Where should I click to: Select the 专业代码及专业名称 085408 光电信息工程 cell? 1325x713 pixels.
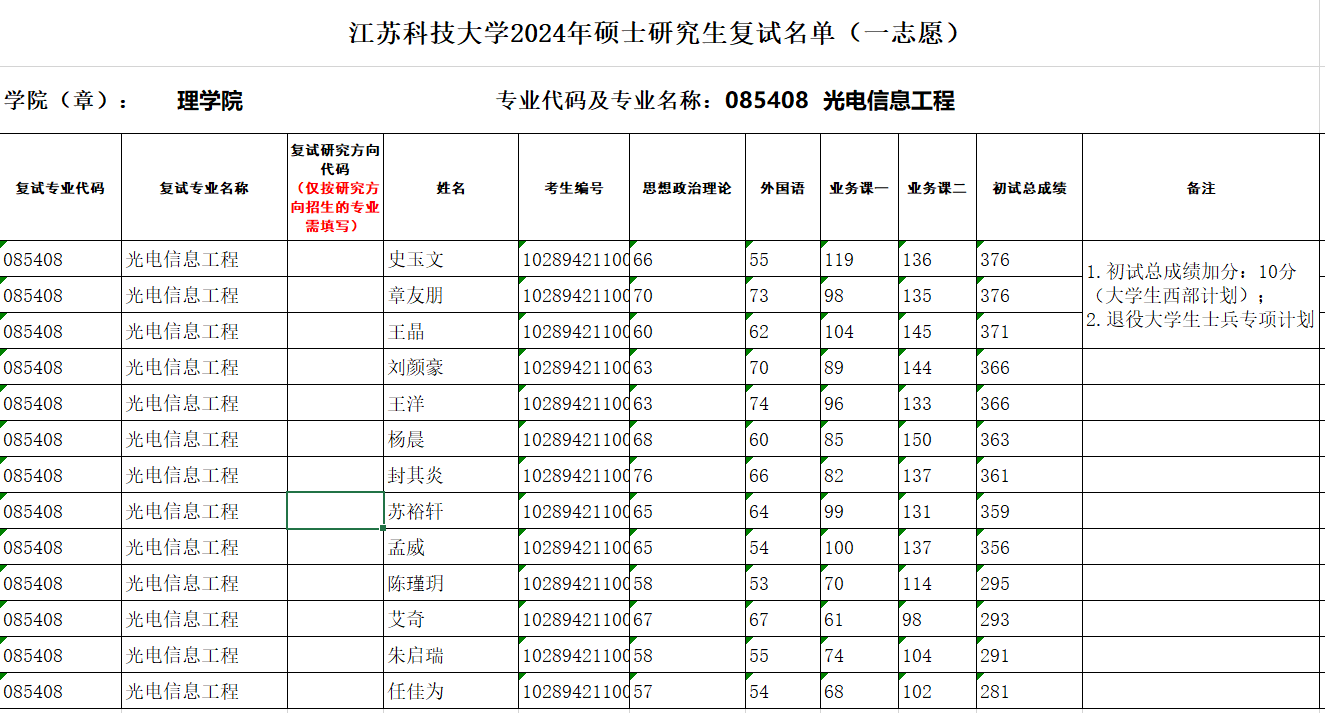(x=725, y=101)
